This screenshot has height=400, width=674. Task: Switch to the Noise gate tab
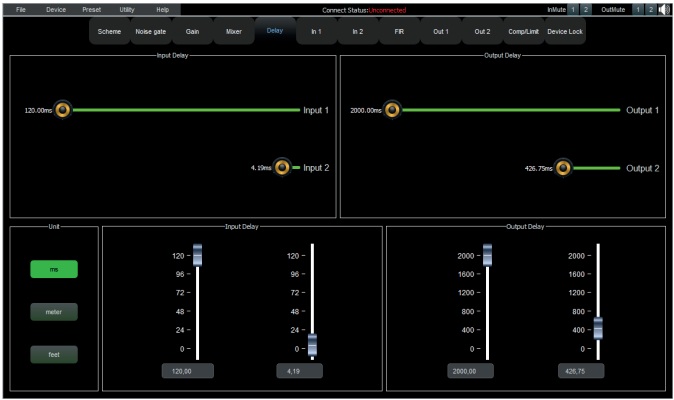pyautogui.click(x=151, y=32)
